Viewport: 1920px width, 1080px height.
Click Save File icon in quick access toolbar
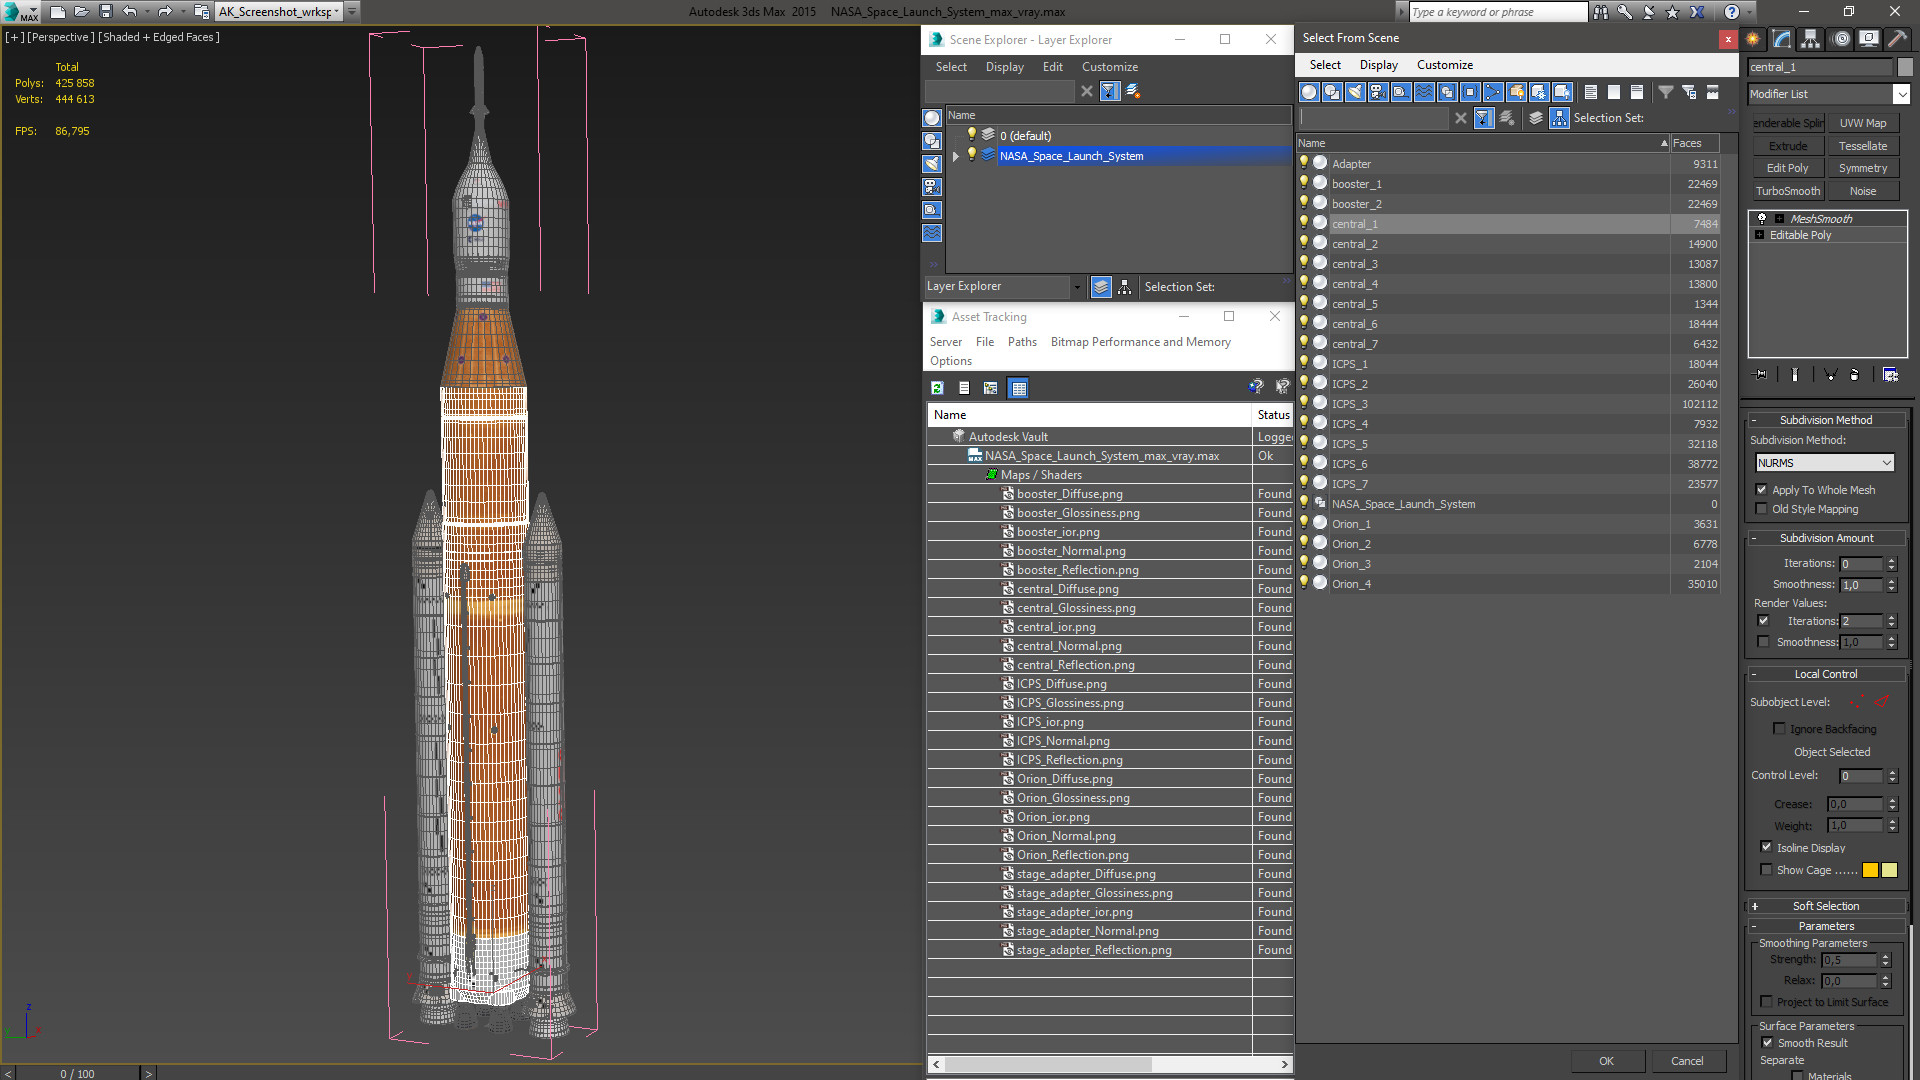tap(105, 12)
